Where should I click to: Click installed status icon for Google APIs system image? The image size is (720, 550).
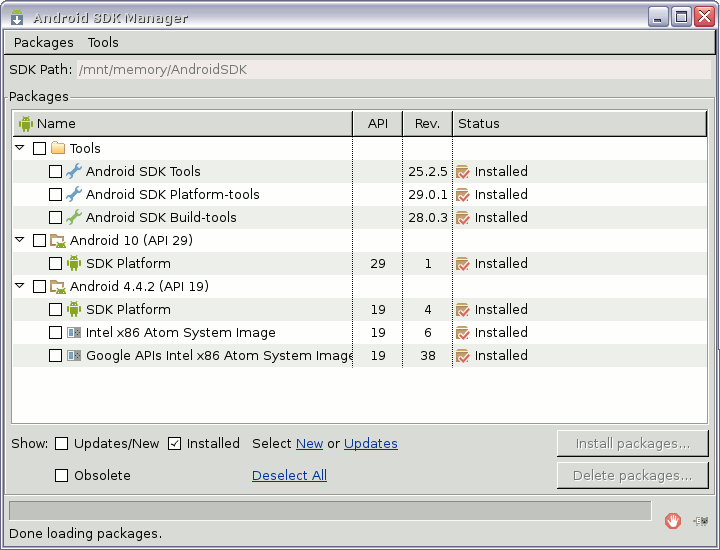click(463, 355)
